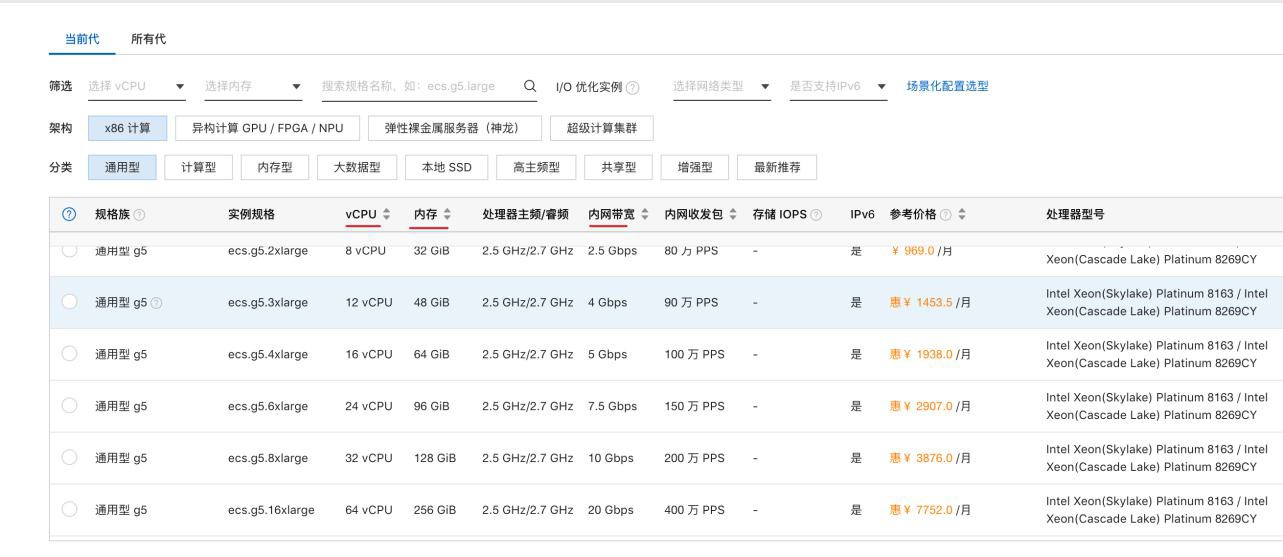This screenshot has width=1283, height=557.
Task: Select the ecs.g5.16xlarge radio button
Action: point(69,510)
